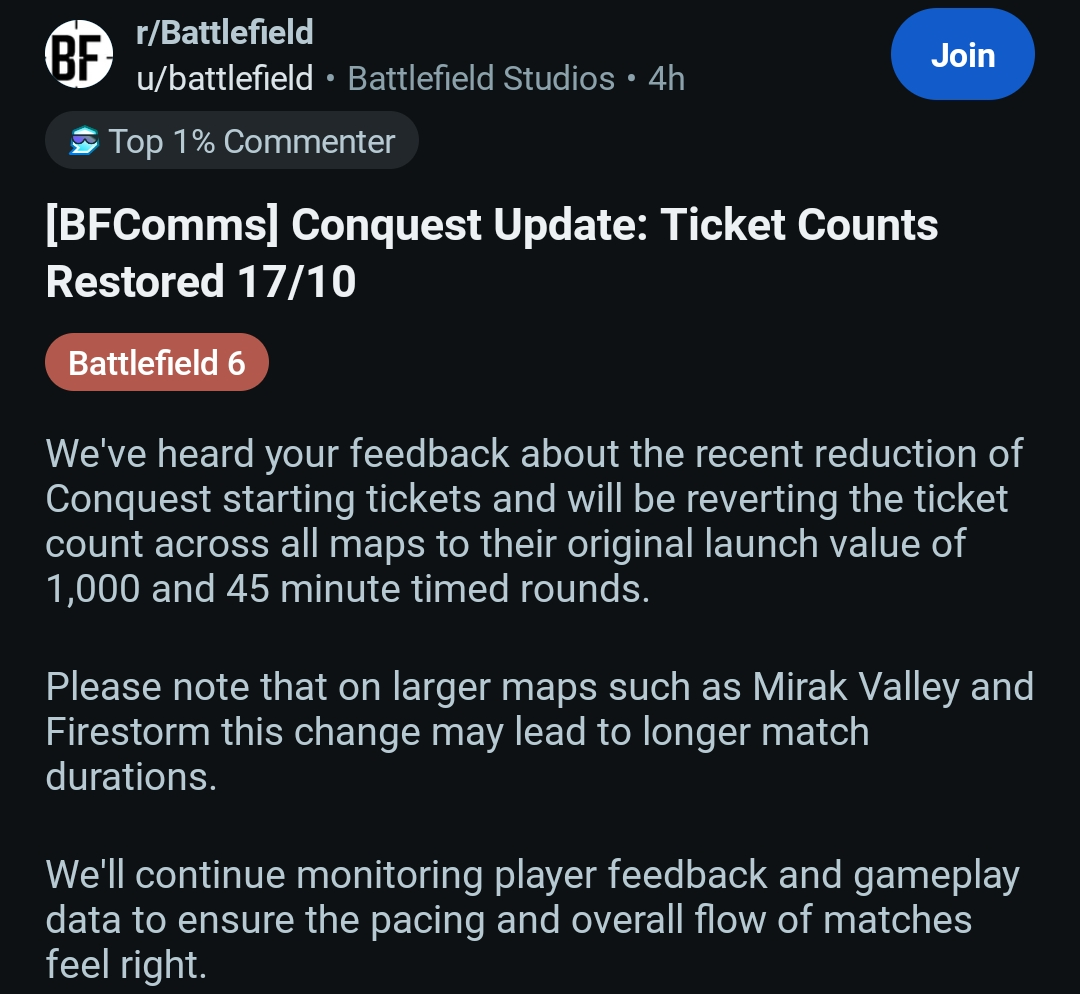
Task: Click the 'Restored 17/10' title text
Action: (x=200, y=282)
